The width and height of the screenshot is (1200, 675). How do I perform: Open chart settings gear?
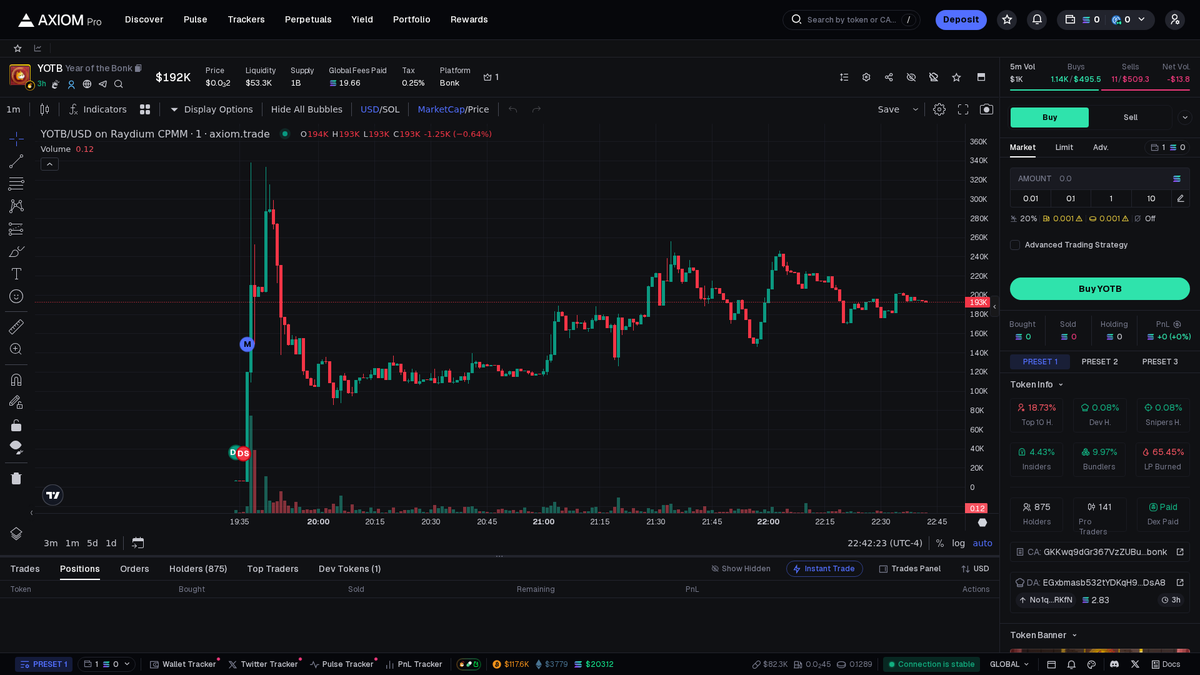coord(939,109)
